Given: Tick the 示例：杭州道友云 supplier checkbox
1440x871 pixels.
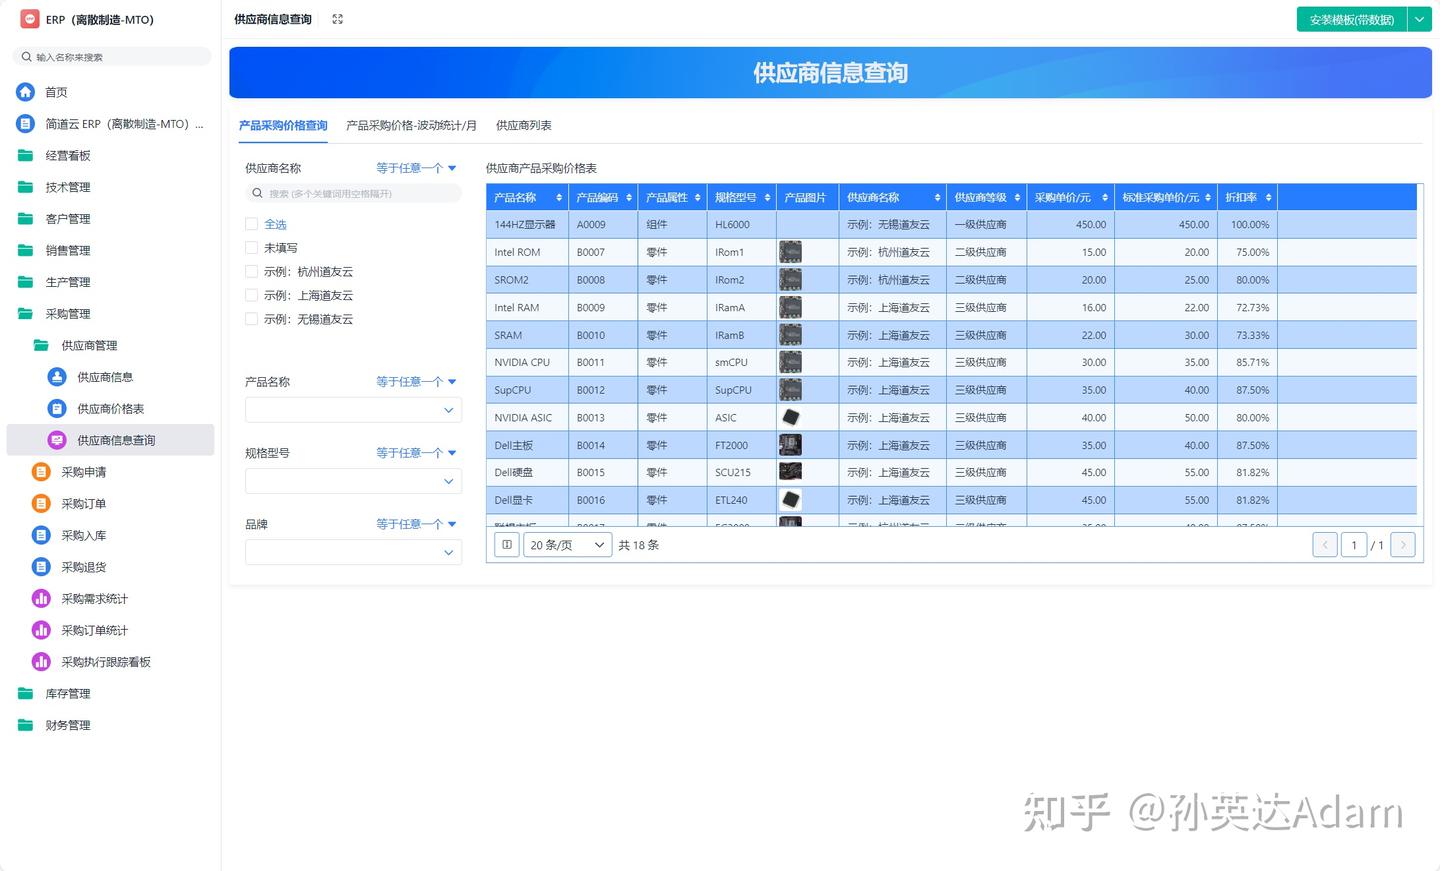Looking at the screenshot, I should [252, 272].
